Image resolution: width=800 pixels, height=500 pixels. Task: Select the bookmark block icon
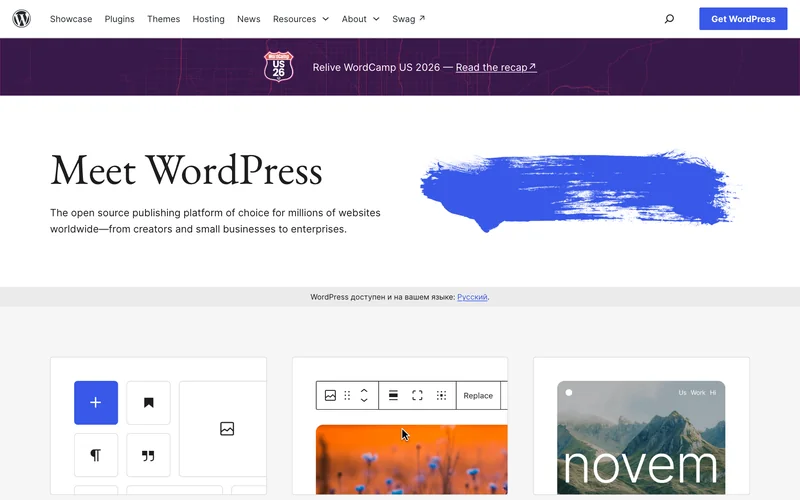pyautogui.click(x=148, y=403)
